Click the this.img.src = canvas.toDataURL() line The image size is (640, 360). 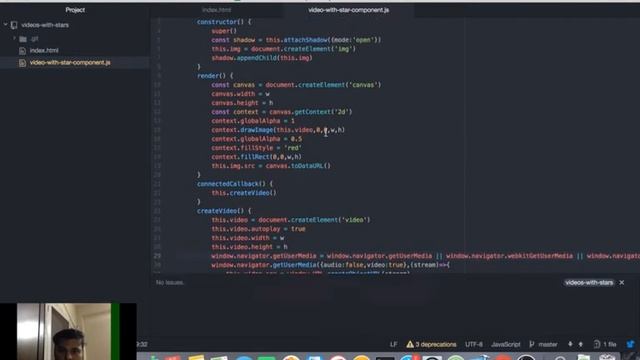[271, 166]
